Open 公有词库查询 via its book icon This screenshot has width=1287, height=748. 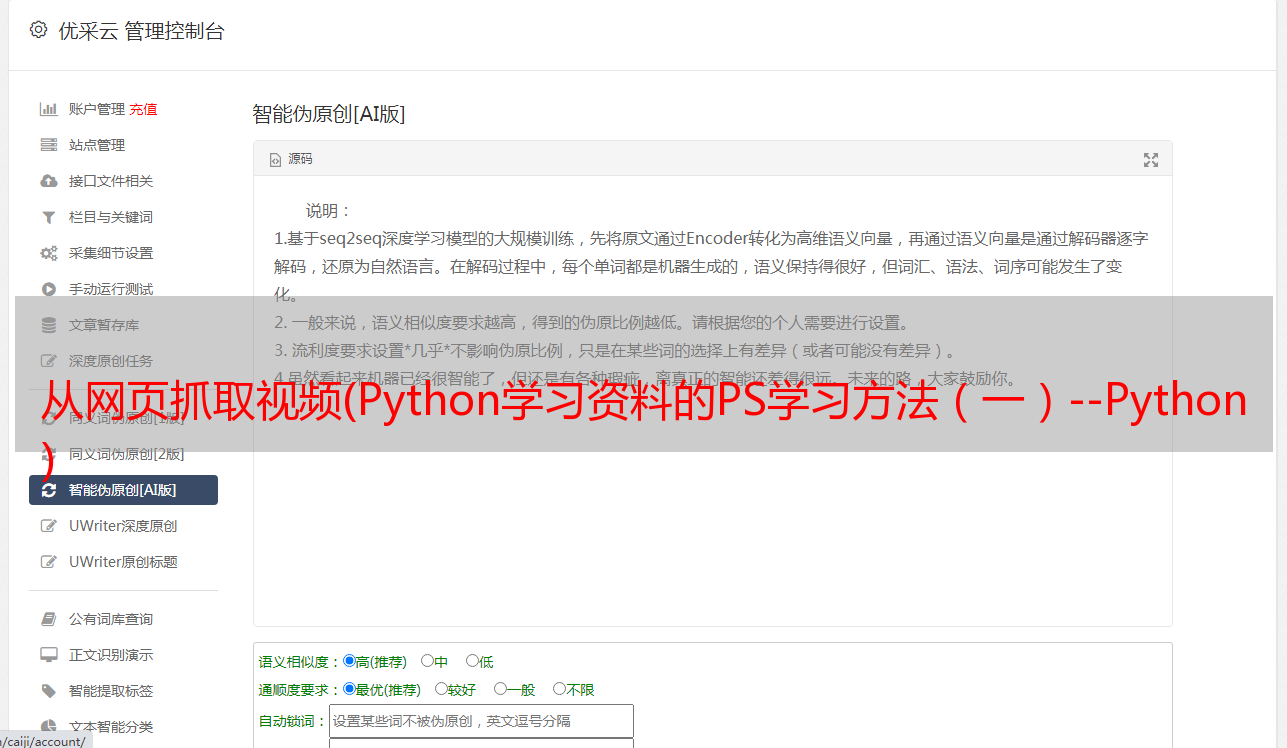pos(48,619)
